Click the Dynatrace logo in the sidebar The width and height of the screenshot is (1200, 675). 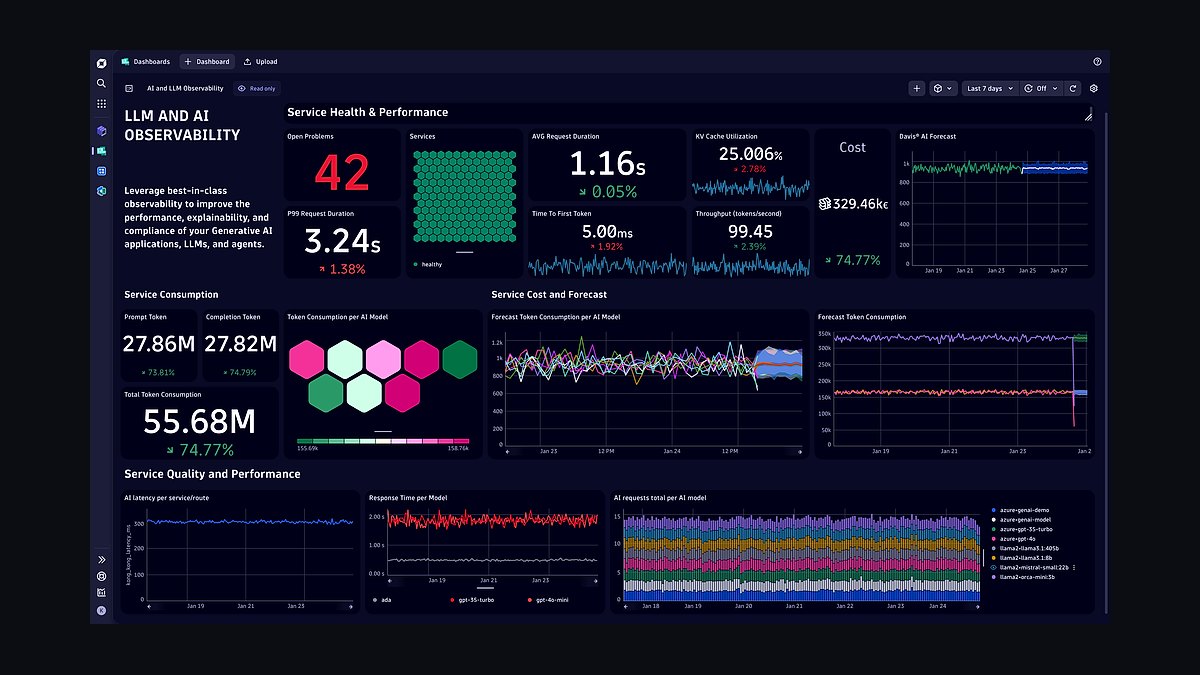[101, 63]
